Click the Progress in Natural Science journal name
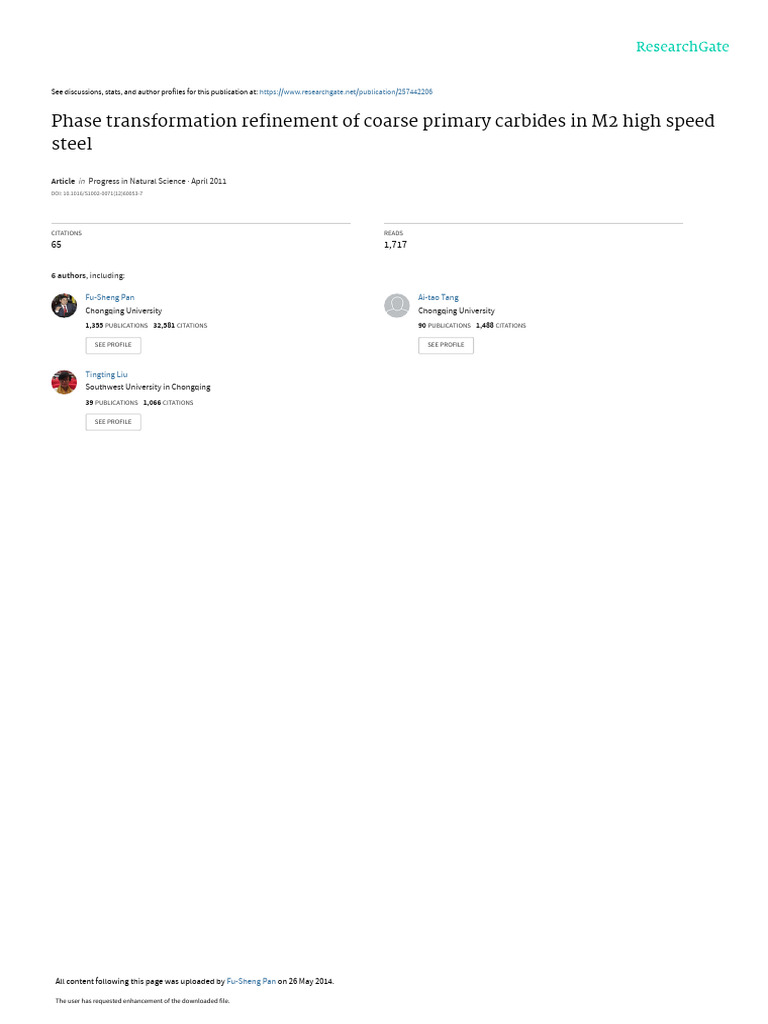768x1024 pixels. point(136,181)
